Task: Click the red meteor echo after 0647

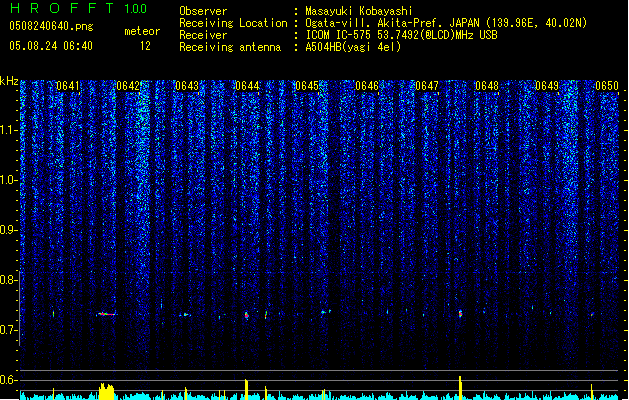Action: pyautogui.click(x=461, y=314)
